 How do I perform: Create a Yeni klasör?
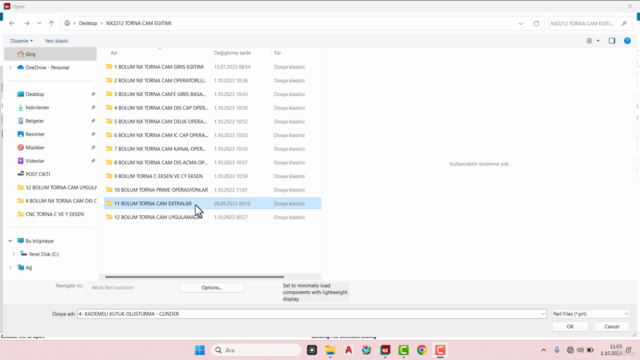tap(56, 41)
